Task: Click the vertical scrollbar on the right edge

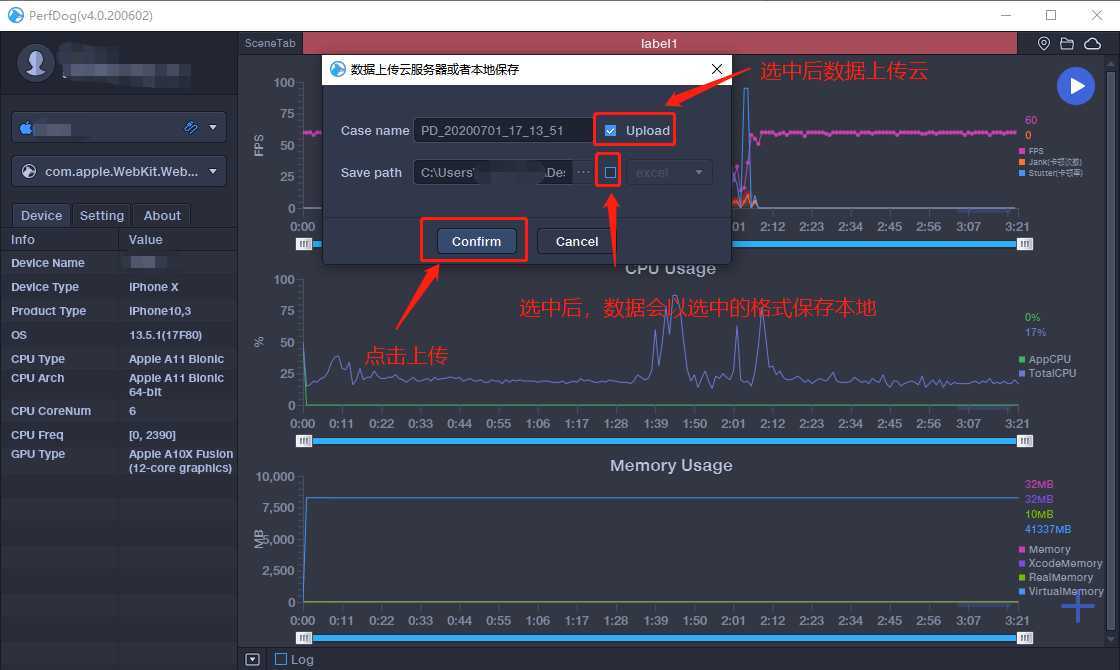Action: [1110, 350]
